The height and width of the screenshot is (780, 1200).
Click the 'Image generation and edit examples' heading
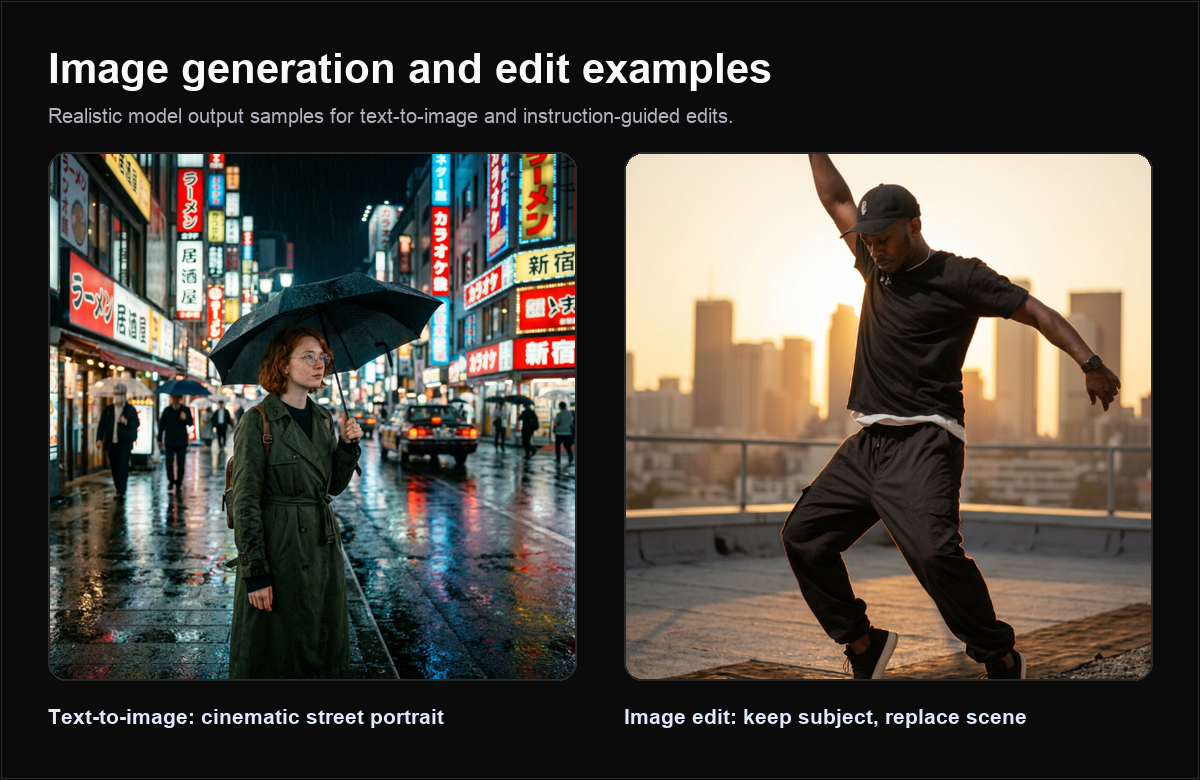410,69
